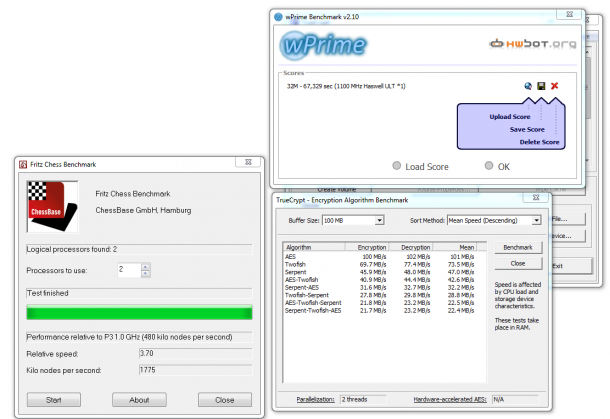Open the Buffer Size dropdown
610x419 pixels.
(x=379, y=221)
